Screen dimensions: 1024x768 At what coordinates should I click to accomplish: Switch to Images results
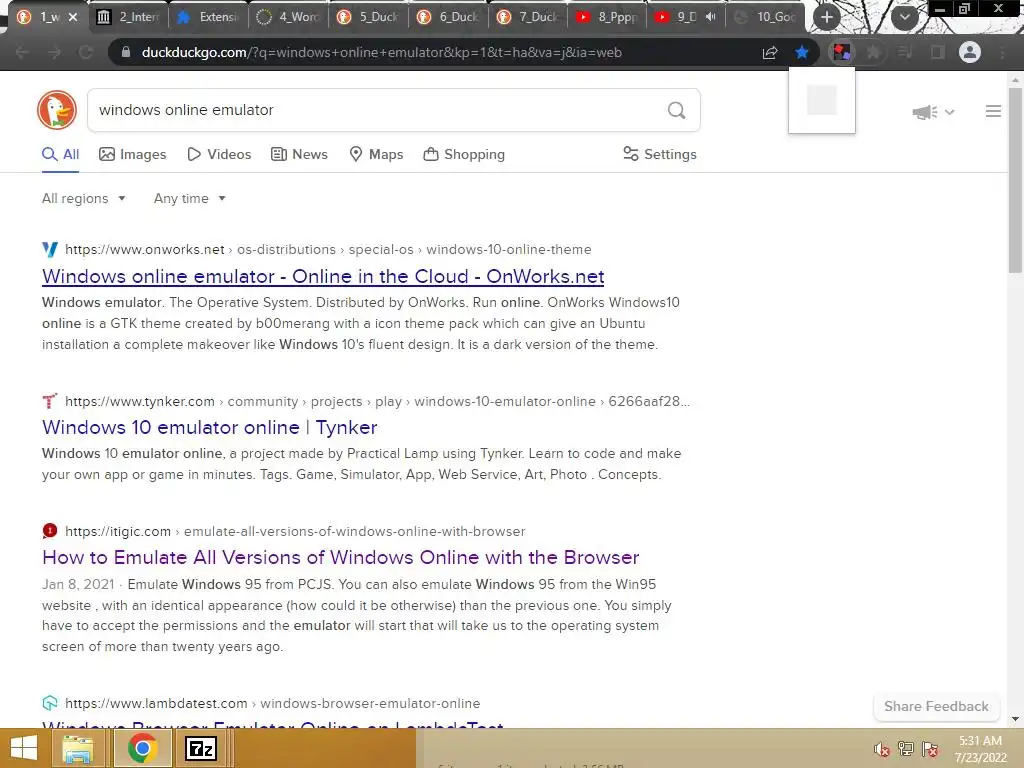pos(133,155)
